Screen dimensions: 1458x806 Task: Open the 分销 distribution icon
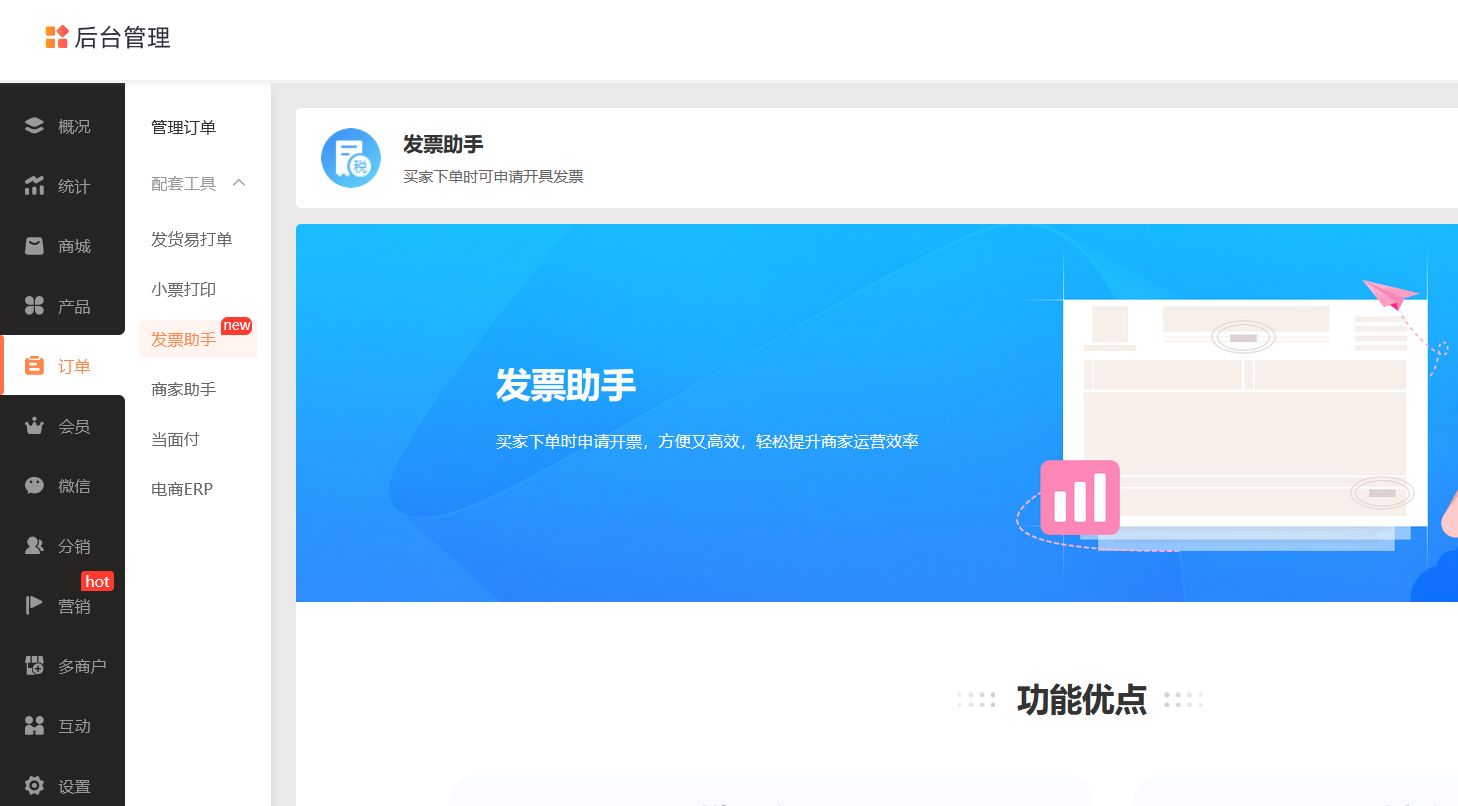pyautogui.click(x=33, y=545)
